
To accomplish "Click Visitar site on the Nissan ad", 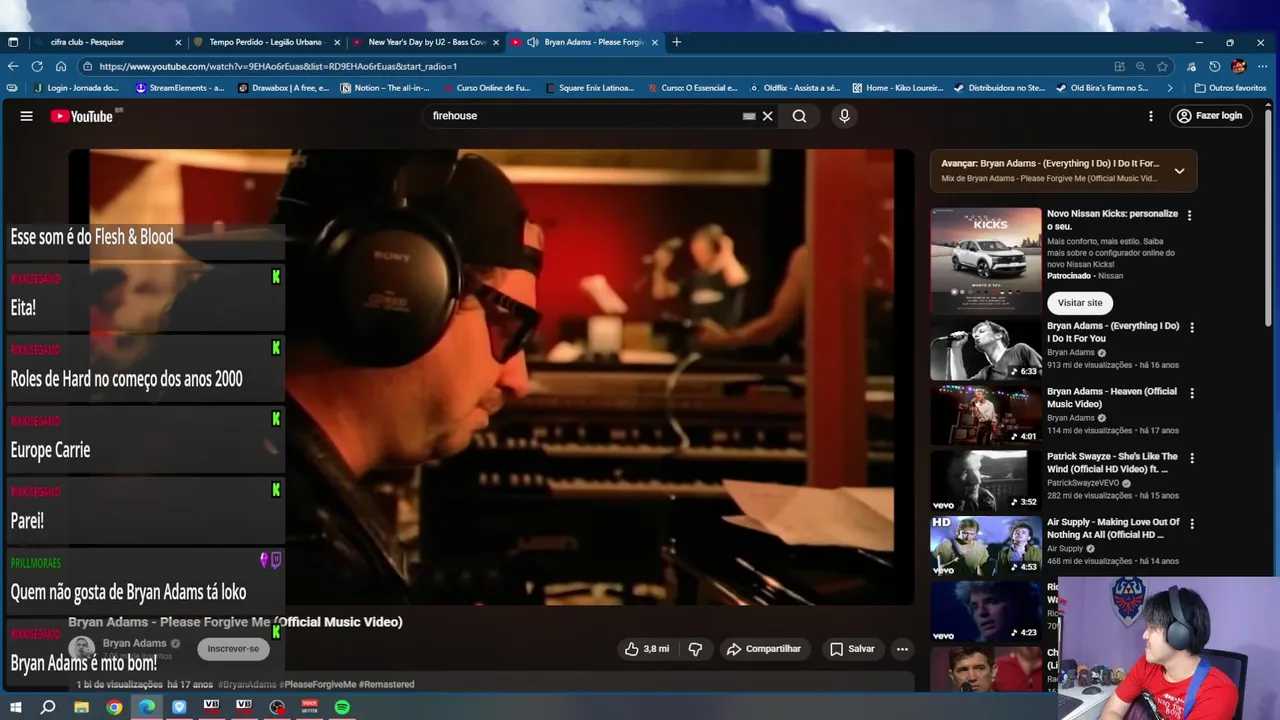I will pyautogui.click(x=1080, y=303).
